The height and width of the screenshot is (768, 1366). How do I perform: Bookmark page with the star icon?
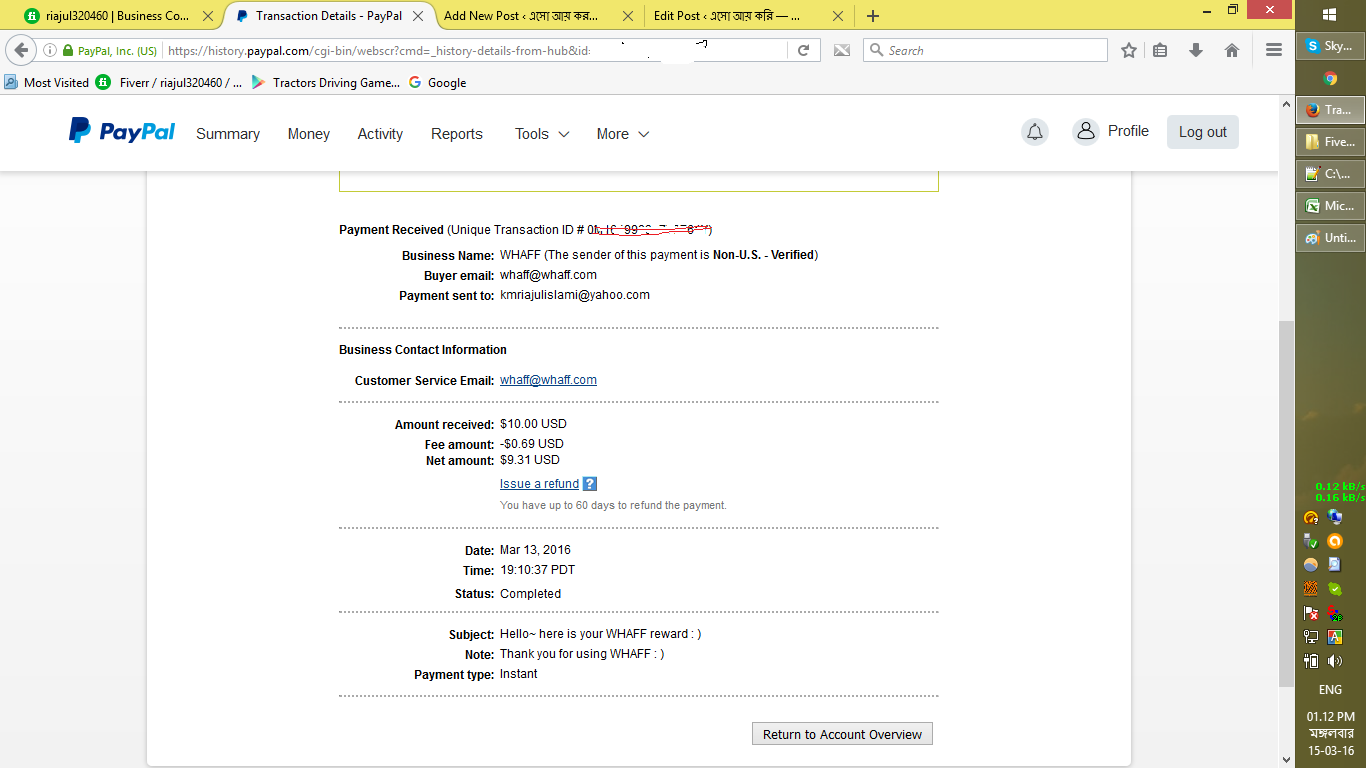tap(1129, 50)
